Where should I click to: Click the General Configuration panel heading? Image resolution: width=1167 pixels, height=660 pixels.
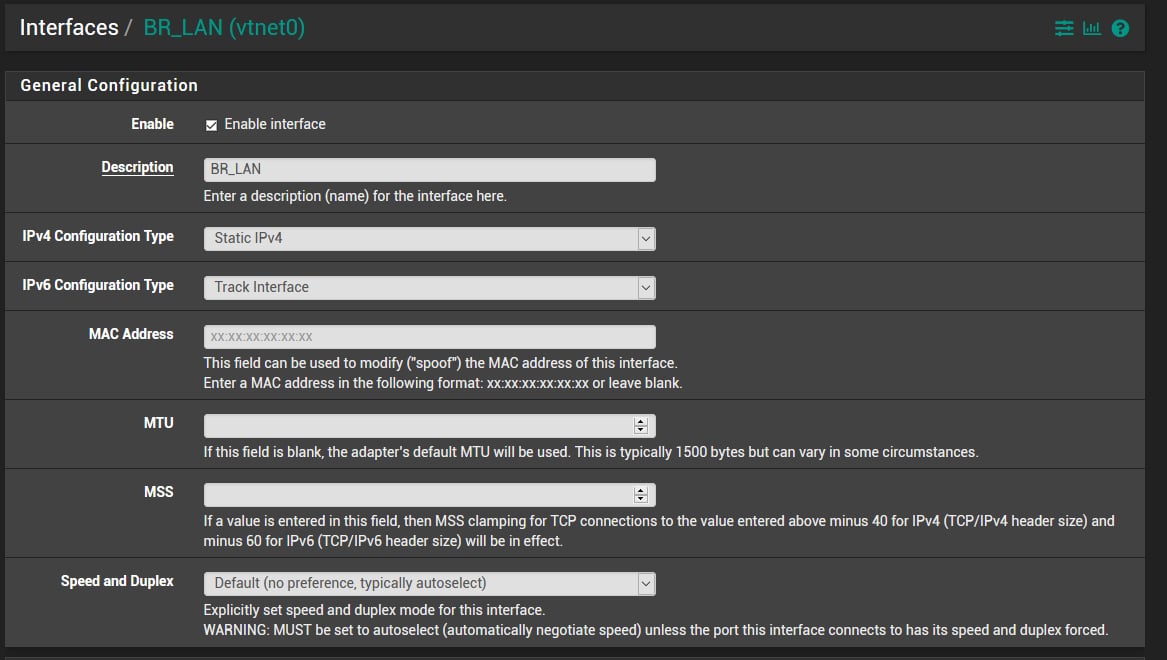pyautogui.click(x=109, y=86)
